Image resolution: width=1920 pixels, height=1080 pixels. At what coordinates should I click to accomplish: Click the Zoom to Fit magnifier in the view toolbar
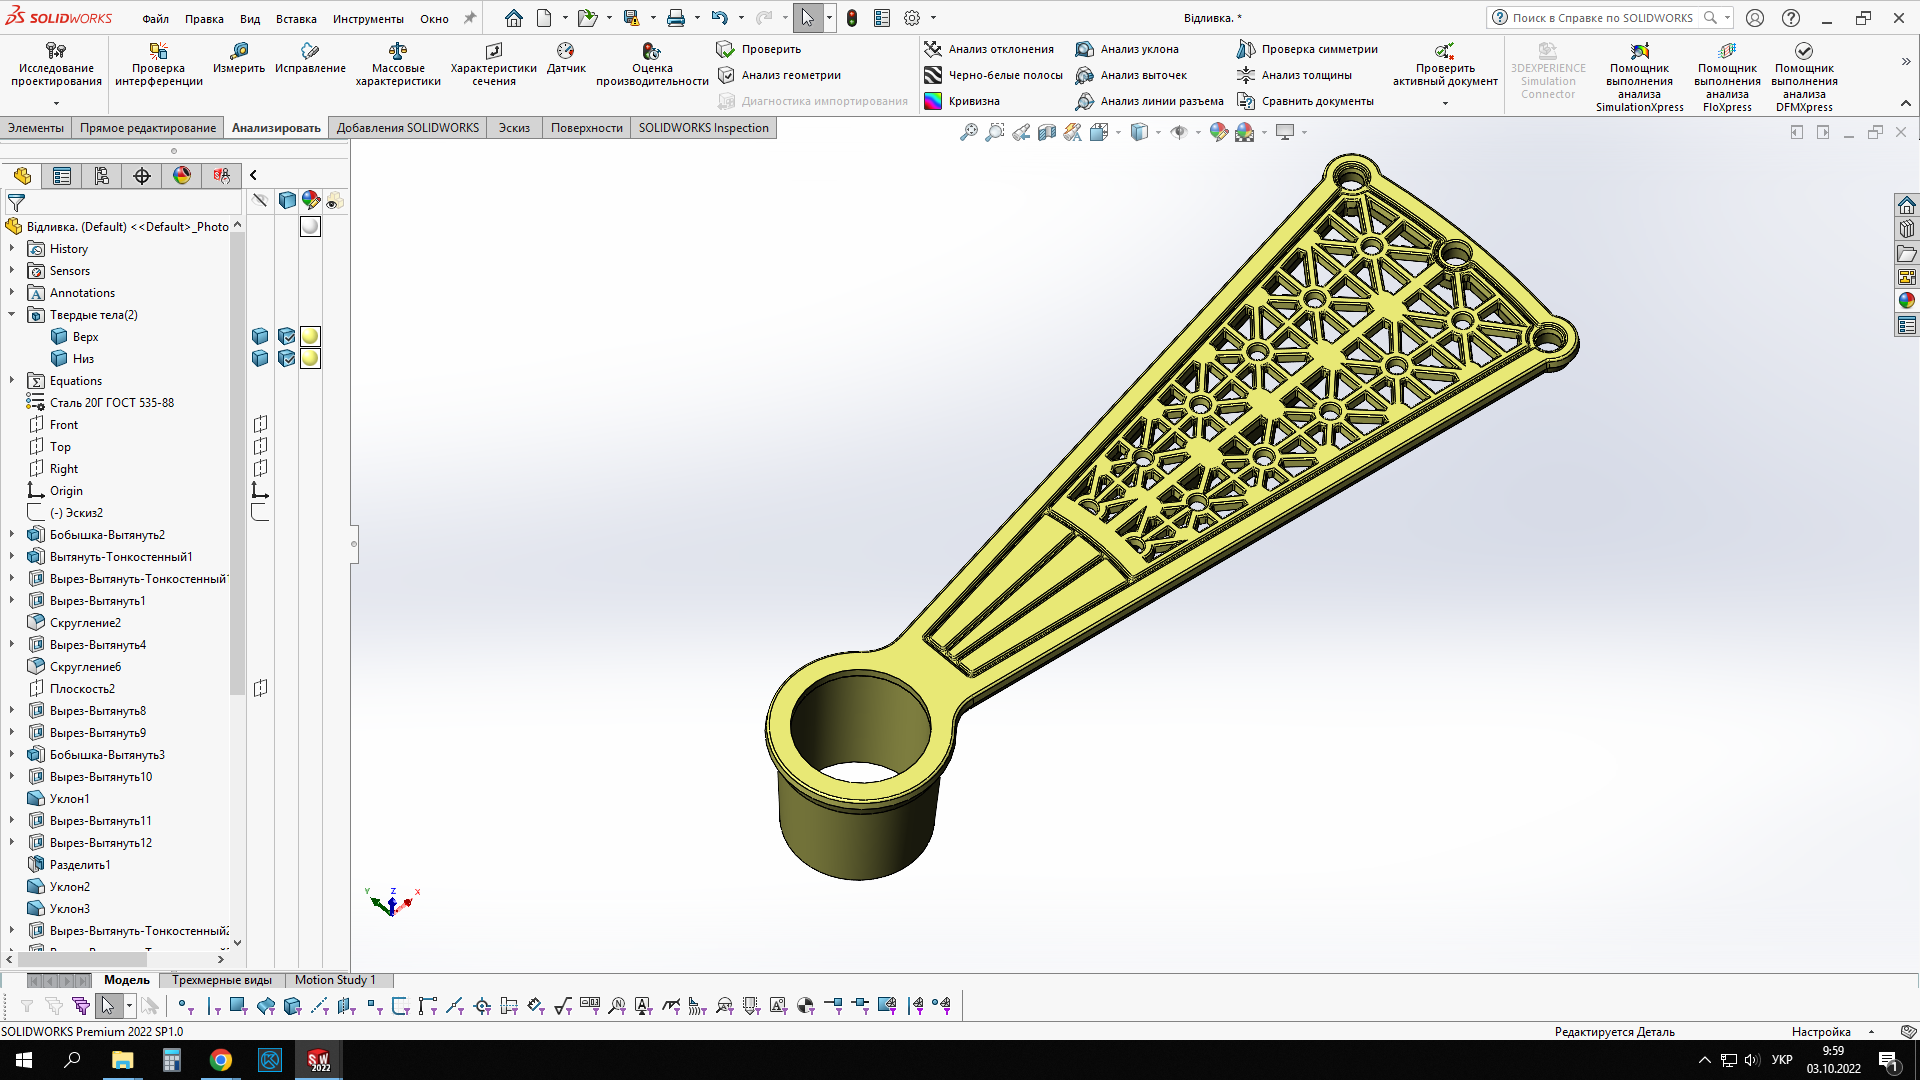click(968, 132)
